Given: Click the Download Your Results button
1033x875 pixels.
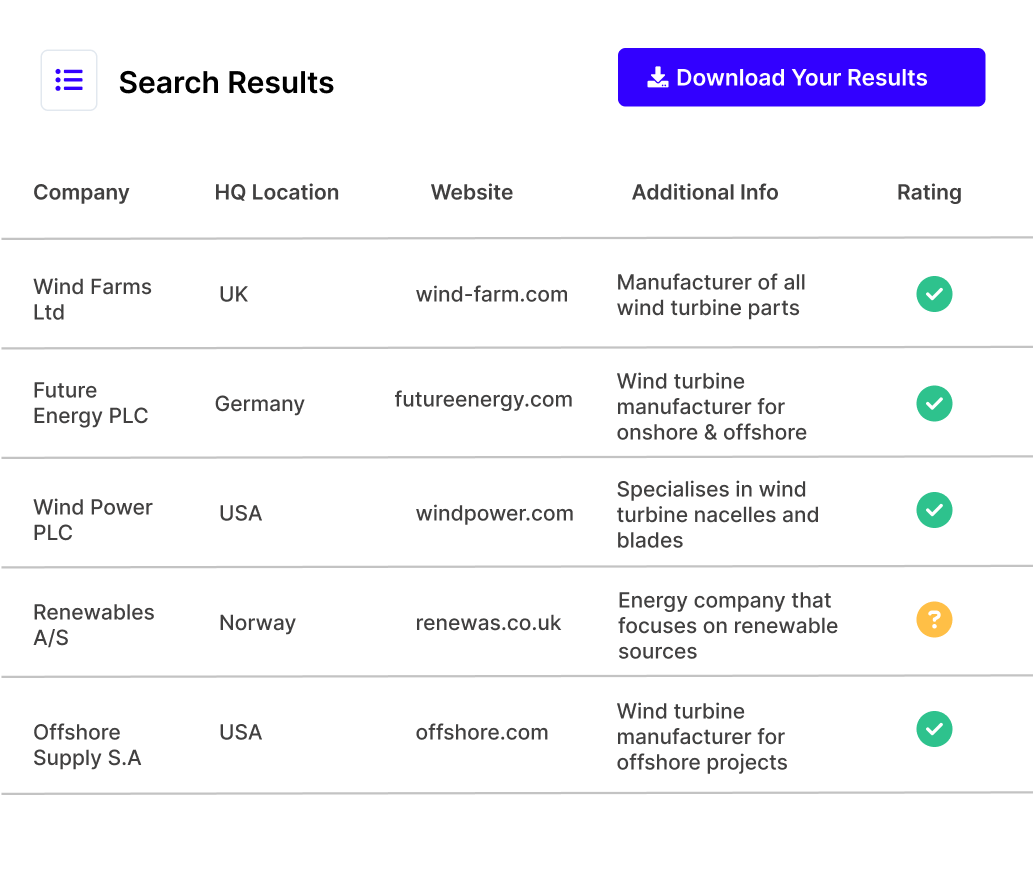Looking at the screenshot, I should pyautogui.click(x=801, y=76).
